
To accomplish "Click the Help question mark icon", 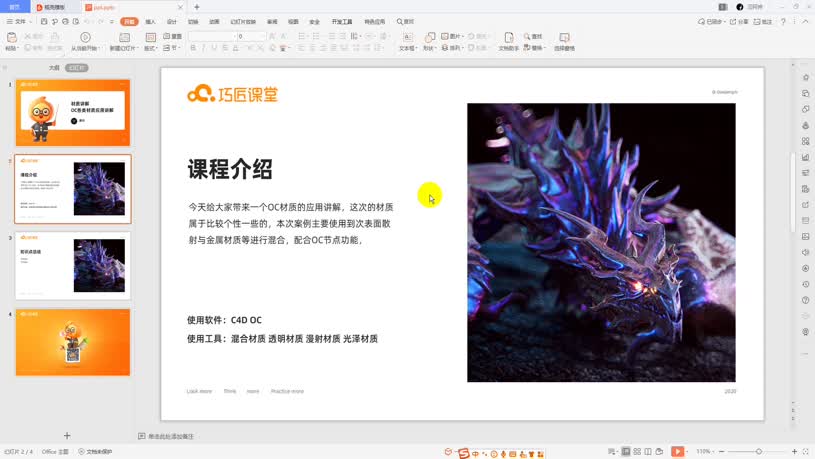I will tap(783, 22).
